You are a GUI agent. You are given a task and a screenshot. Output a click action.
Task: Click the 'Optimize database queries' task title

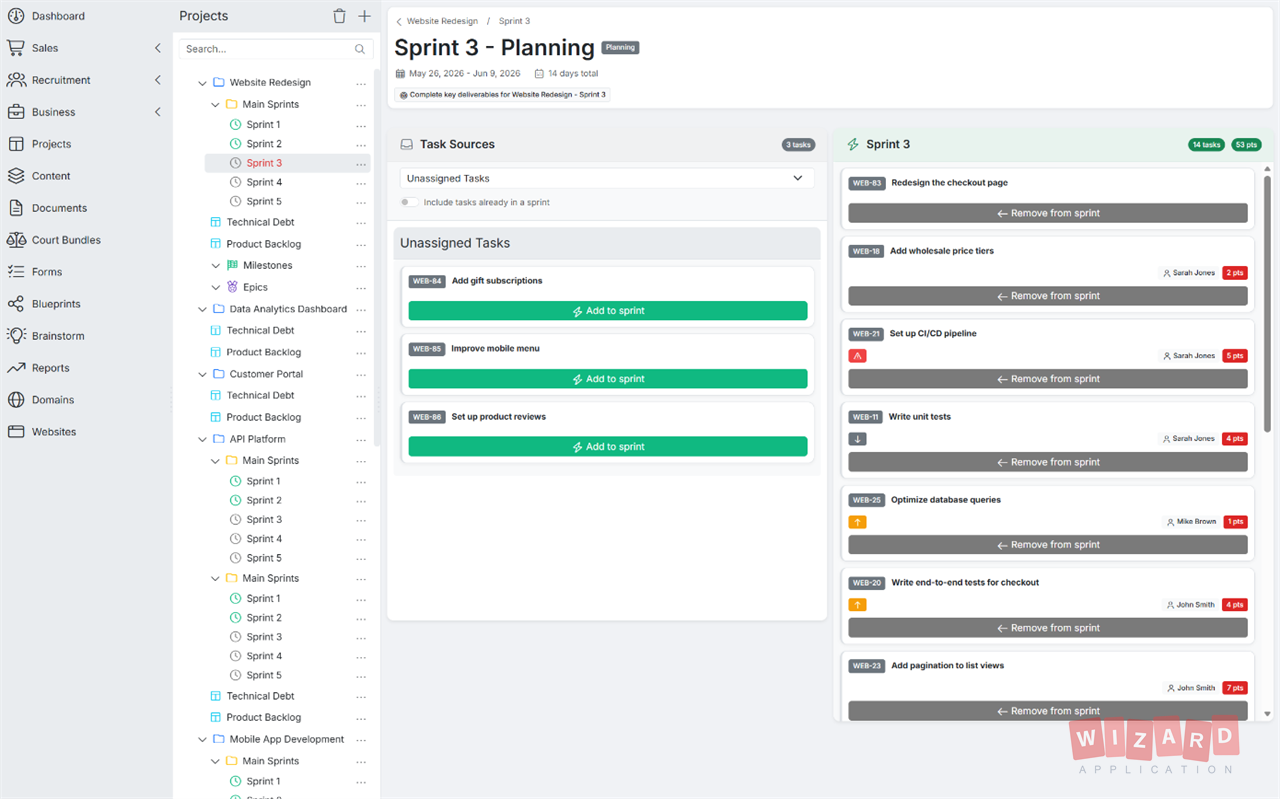pyautogui.click(x=946, y=500)
